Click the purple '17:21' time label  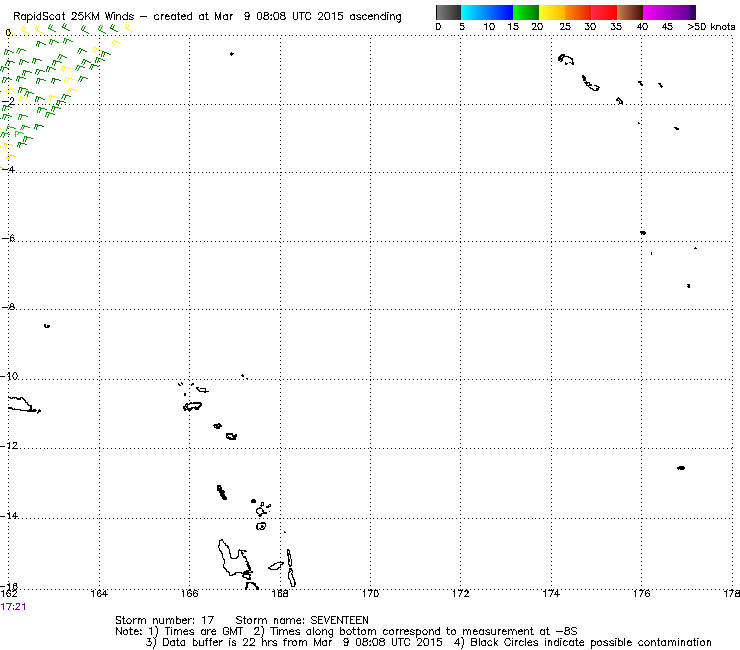(13, 607)
